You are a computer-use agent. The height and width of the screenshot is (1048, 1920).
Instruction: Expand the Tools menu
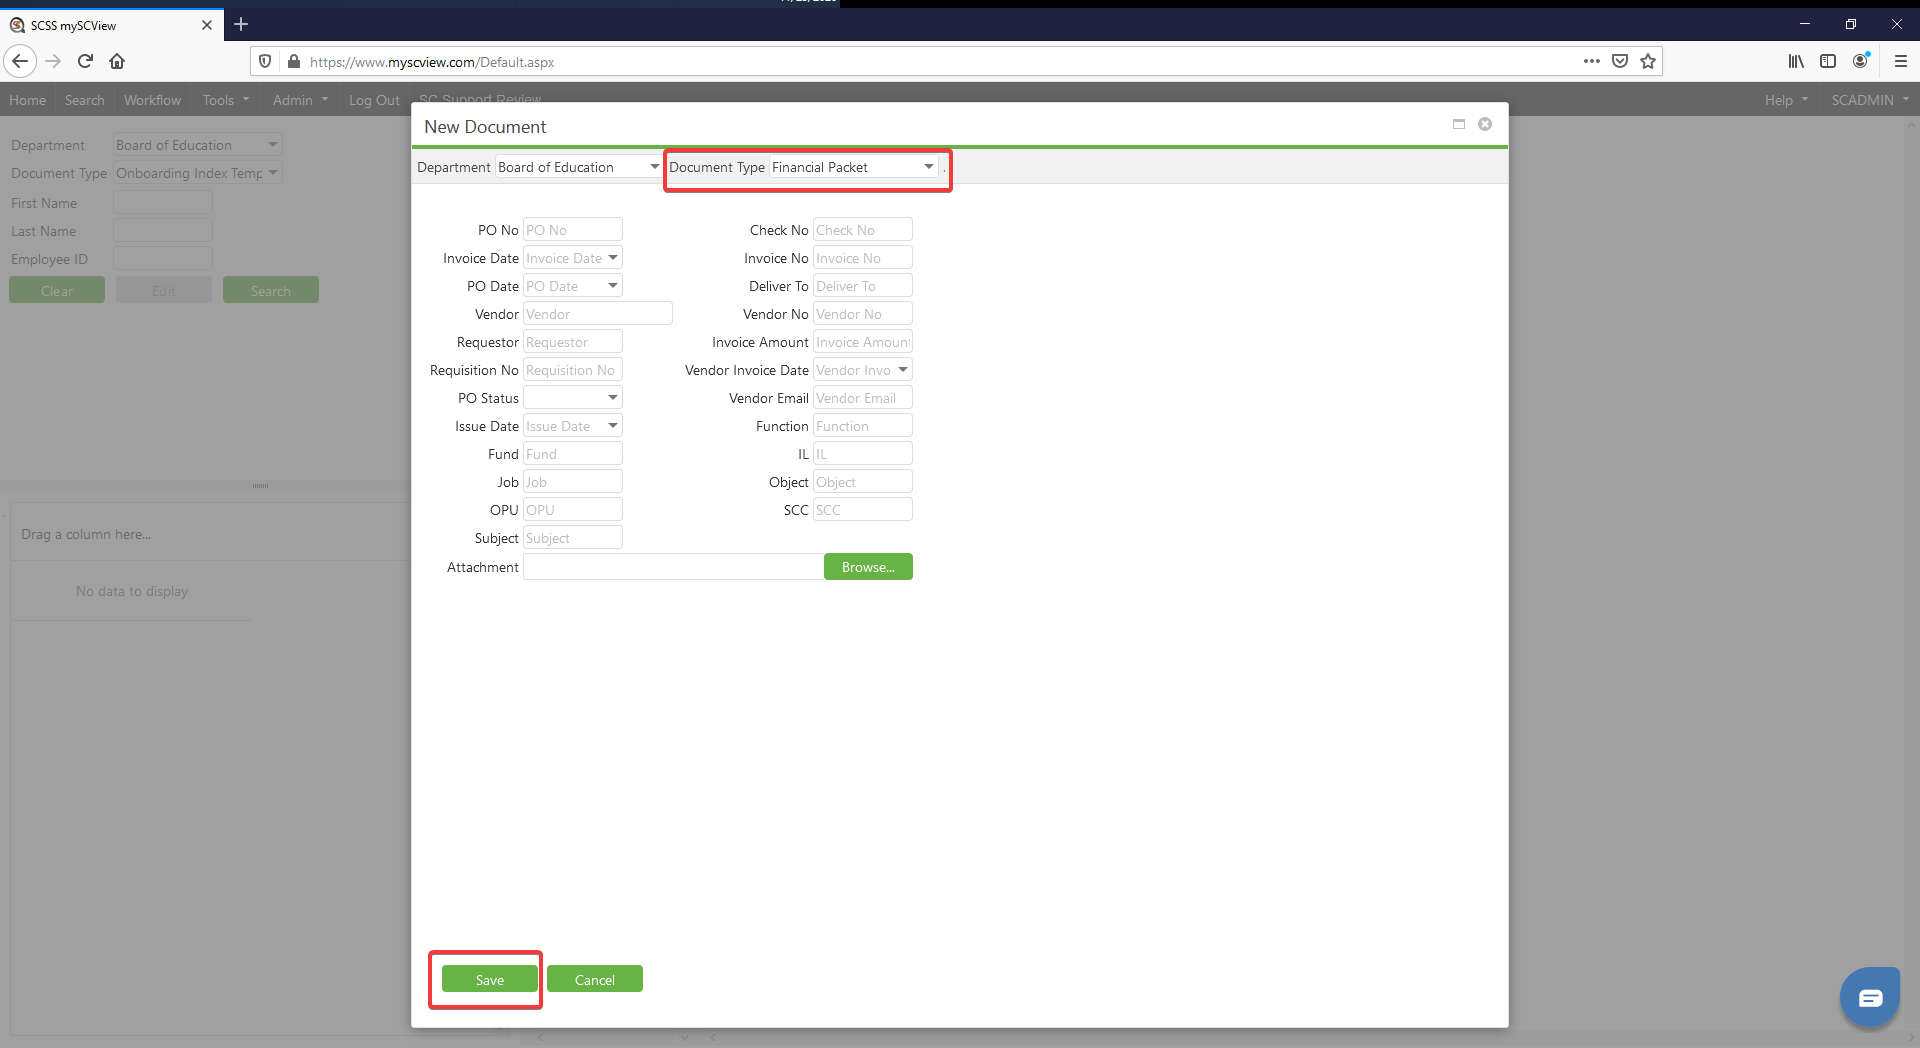point(226,100)
